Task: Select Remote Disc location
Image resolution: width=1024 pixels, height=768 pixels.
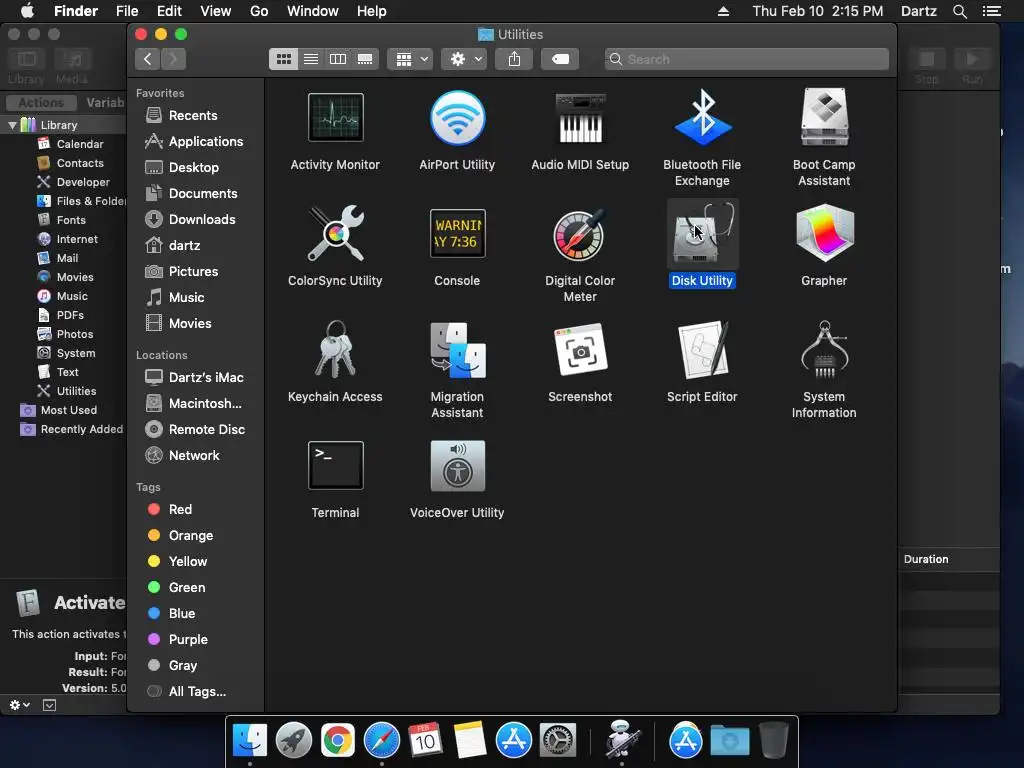Action: 195,430
